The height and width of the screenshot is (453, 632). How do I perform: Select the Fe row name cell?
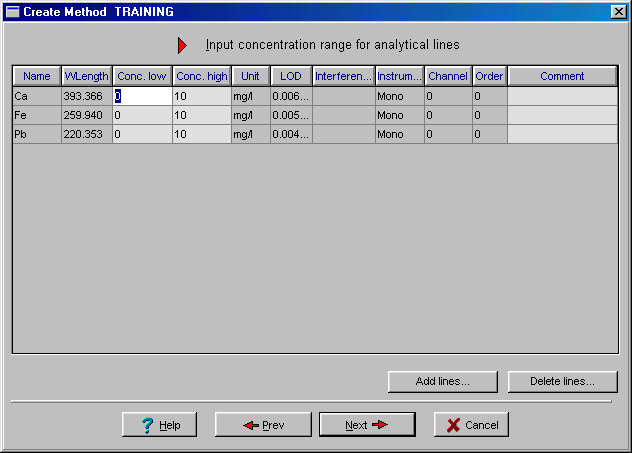(37, 115)
